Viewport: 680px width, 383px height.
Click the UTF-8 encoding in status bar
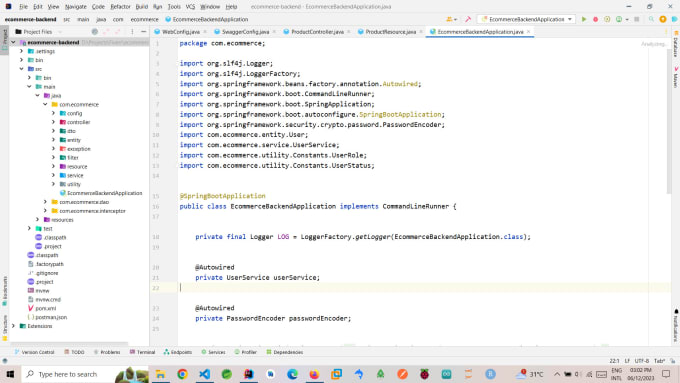point(641,361)
